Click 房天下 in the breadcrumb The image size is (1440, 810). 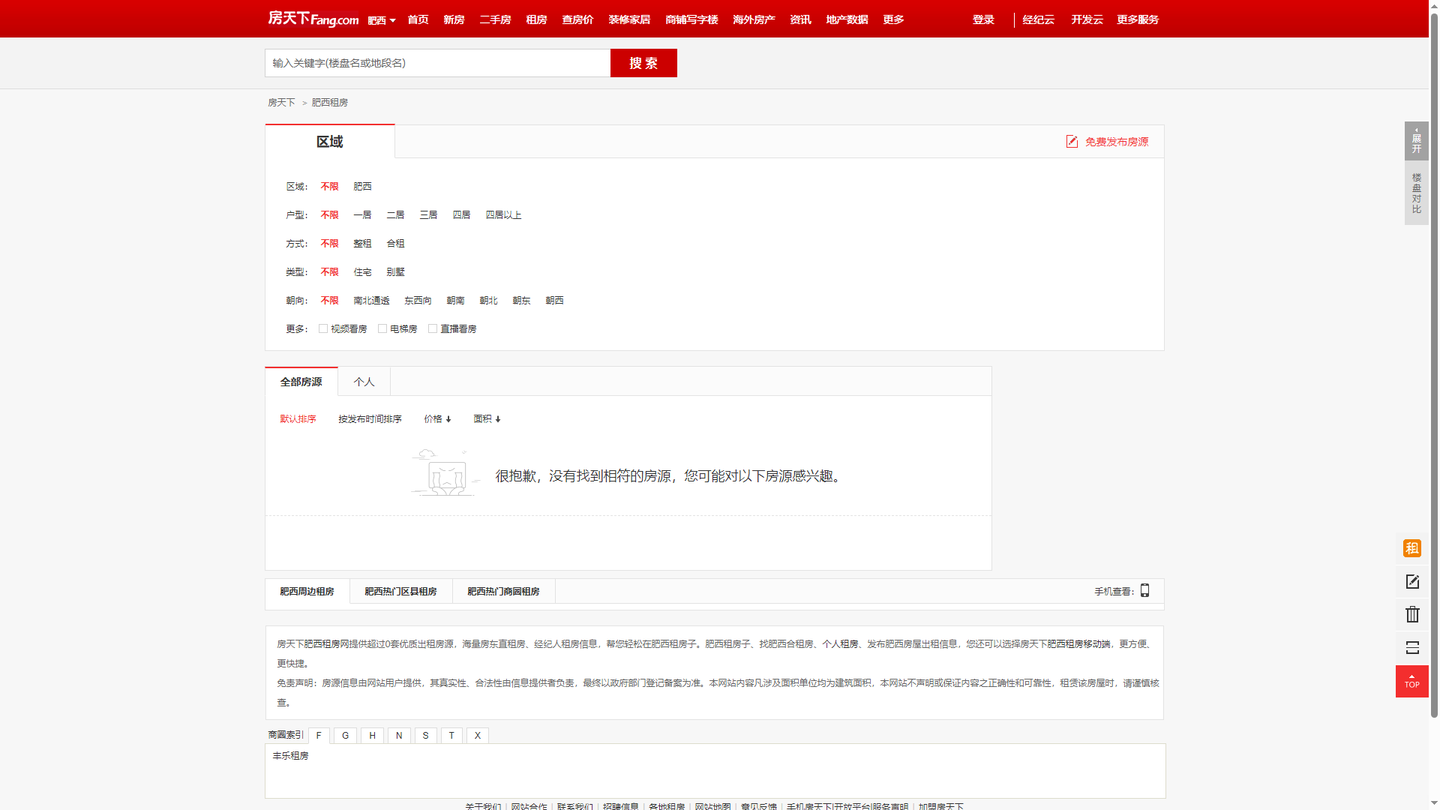pyautogui.click(x=281, y=103)
